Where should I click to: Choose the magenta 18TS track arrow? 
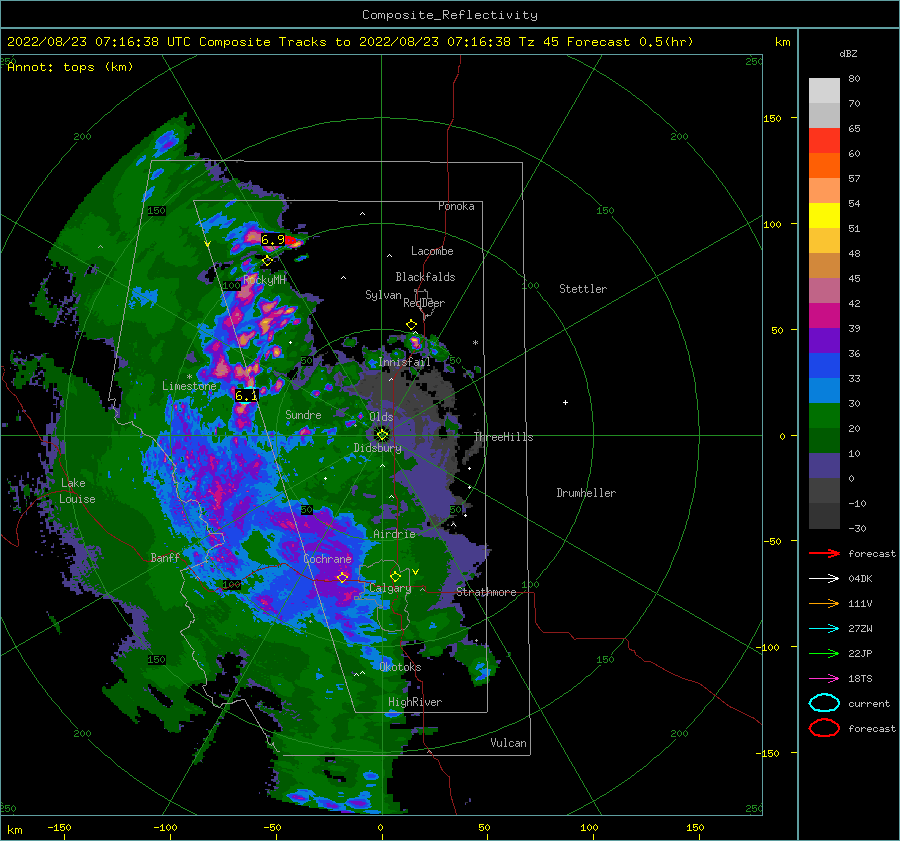click(824, 679)
